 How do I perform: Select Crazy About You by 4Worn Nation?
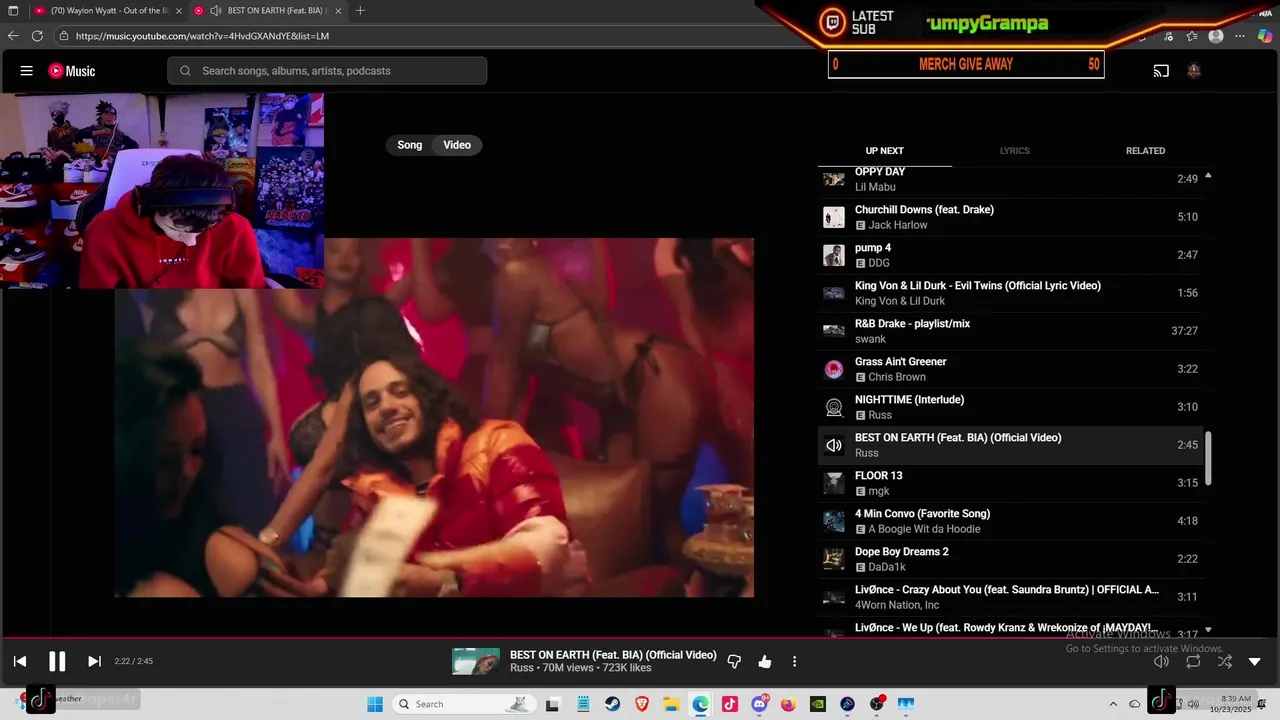click(x=1010, y=597)
